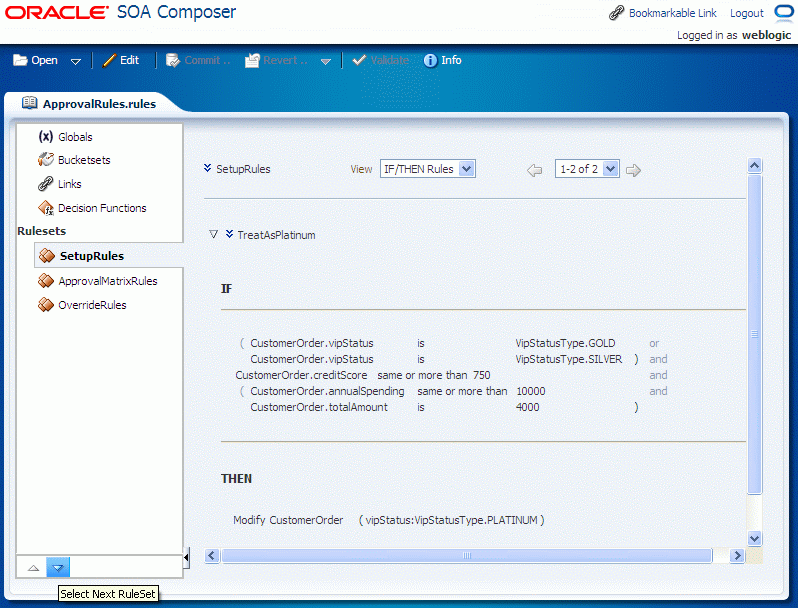
Task: Collapse the TreatAsPlatinum rule triangle
Action: pos(214,235)
